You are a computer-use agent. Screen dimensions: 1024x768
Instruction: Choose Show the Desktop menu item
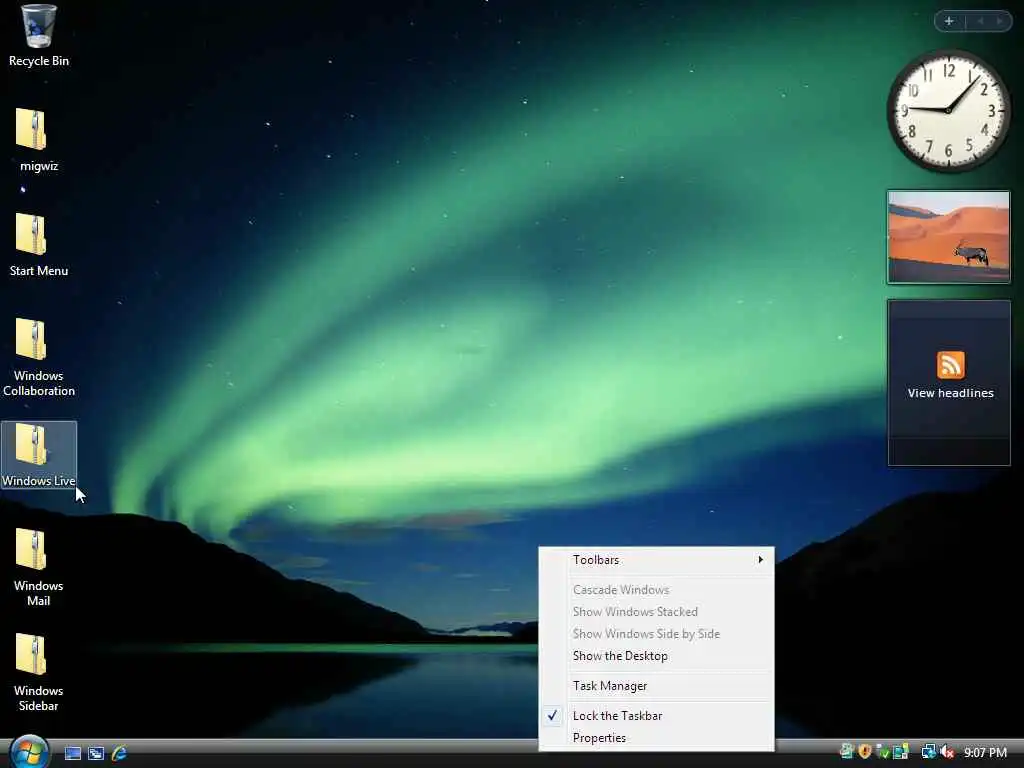point(656,656)
